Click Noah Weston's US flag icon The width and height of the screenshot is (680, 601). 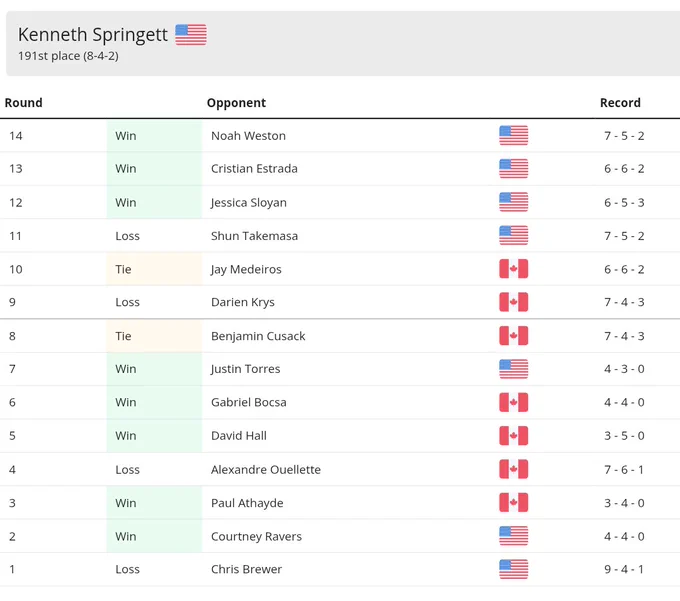point(513,136)
